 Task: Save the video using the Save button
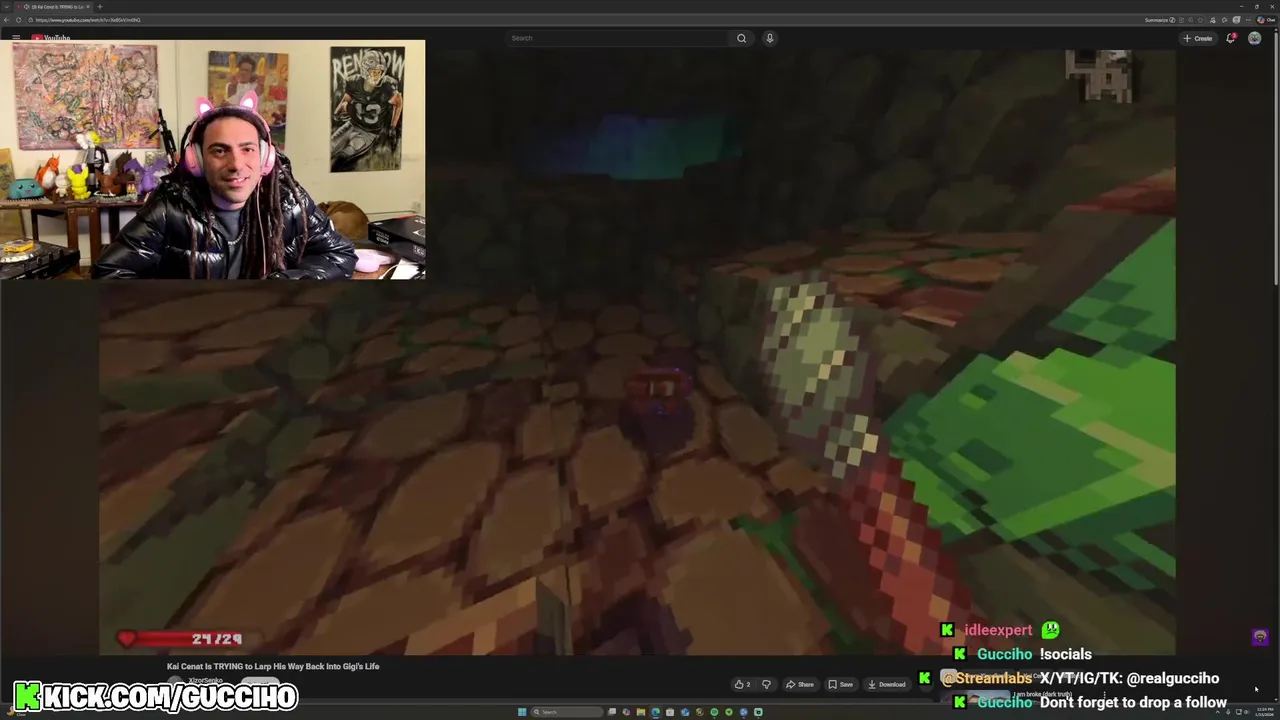click(840, 684)
